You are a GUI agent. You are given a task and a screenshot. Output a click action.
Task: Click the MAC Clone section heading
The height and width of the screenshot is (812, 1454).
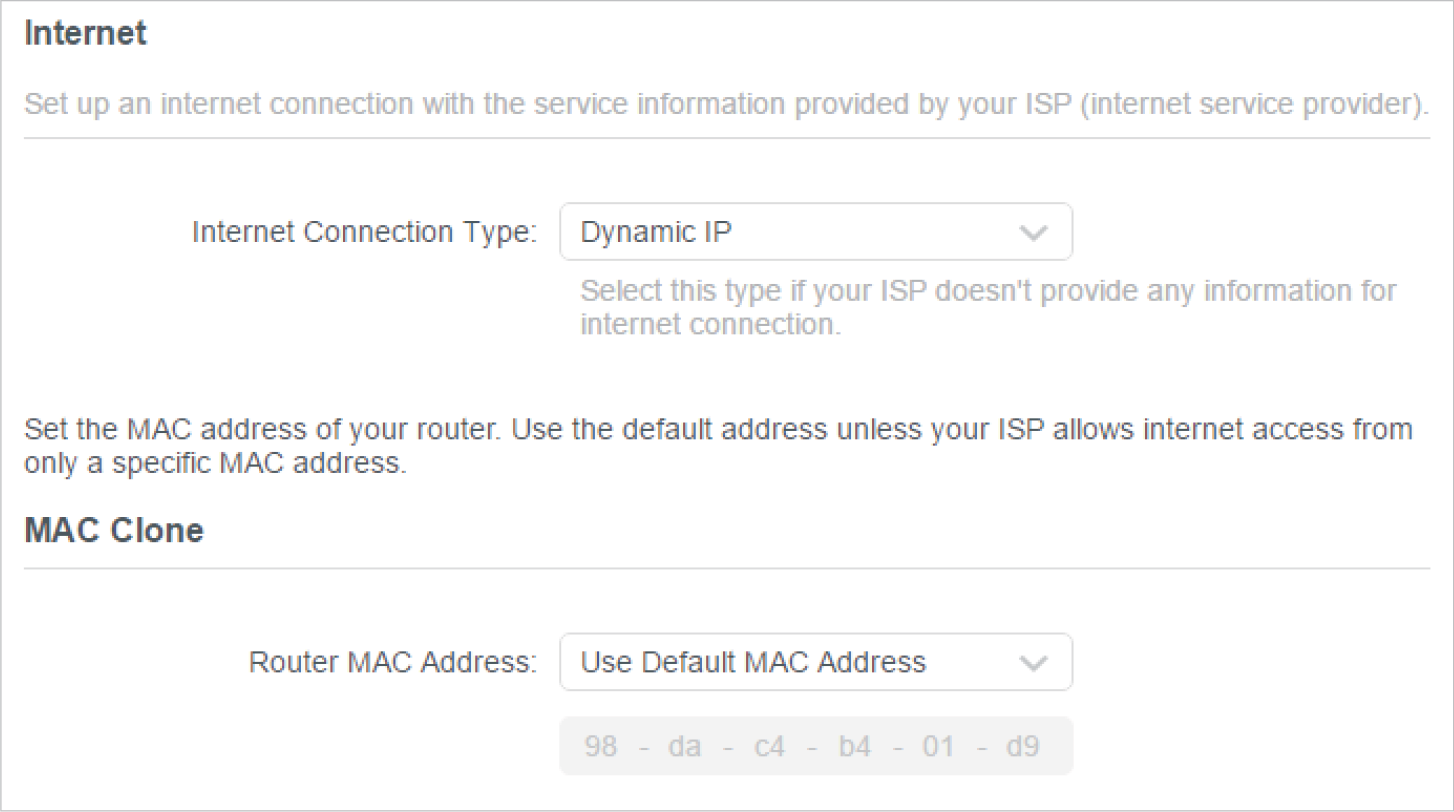point(113,530)
